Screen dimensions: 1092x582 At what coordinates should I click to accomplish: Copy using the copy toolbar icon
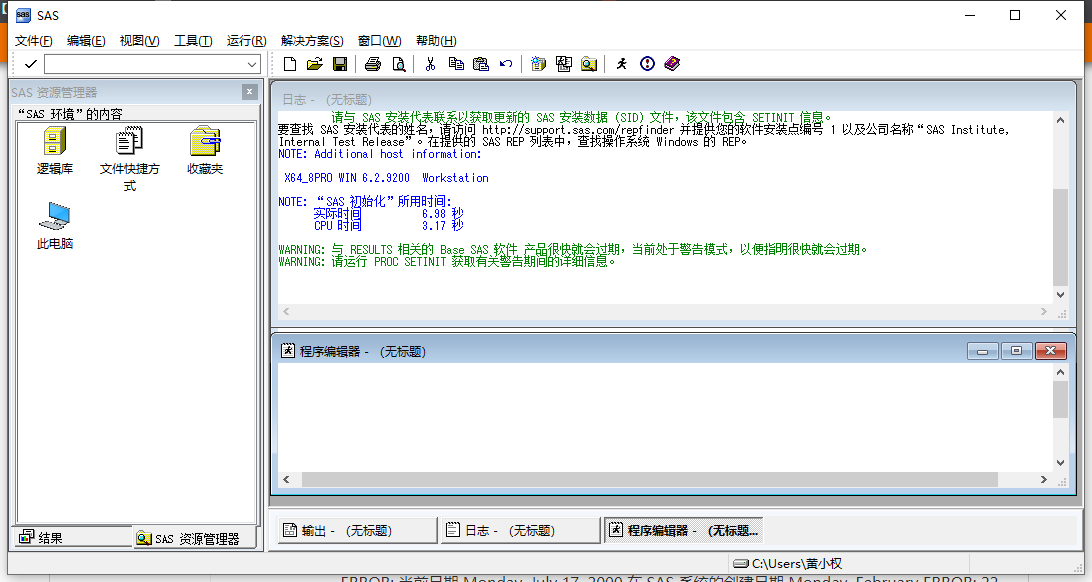click(456, 64)
